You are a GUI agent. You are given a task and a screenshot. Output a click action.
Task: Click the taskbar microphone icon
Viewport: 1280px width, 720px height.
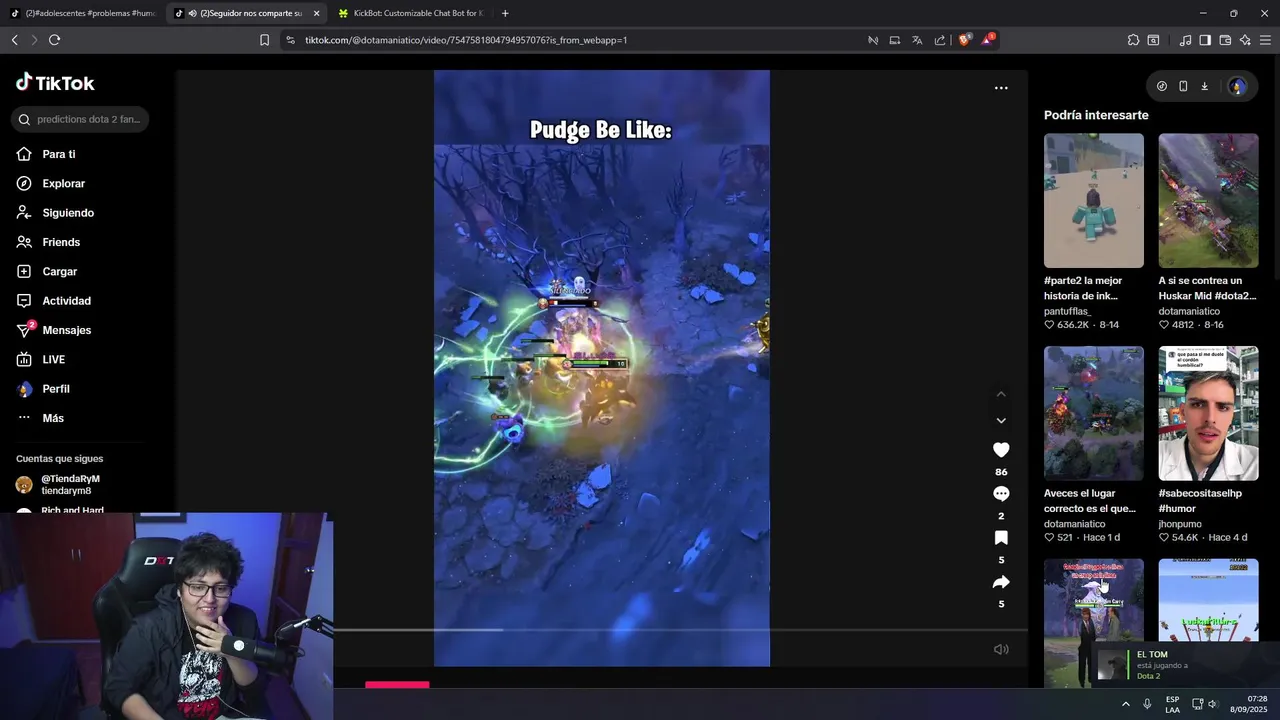click(x=1147, y=704)
